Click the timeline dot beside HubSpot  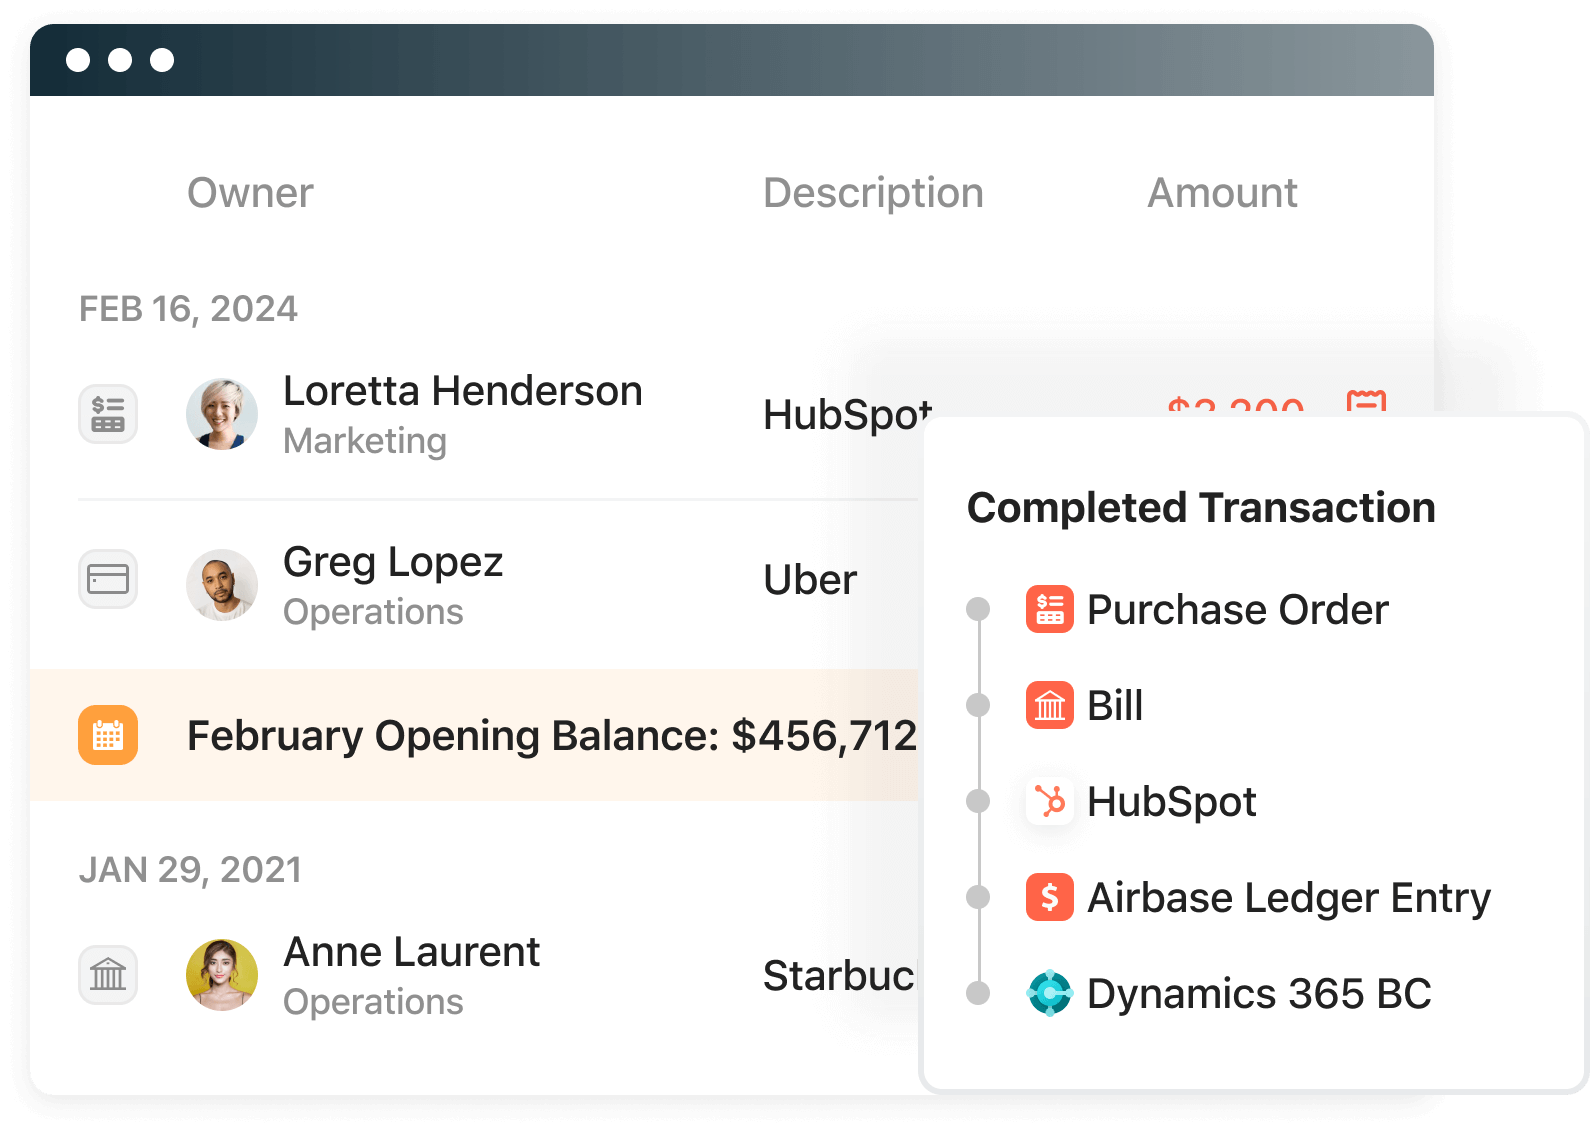point(978,801)
